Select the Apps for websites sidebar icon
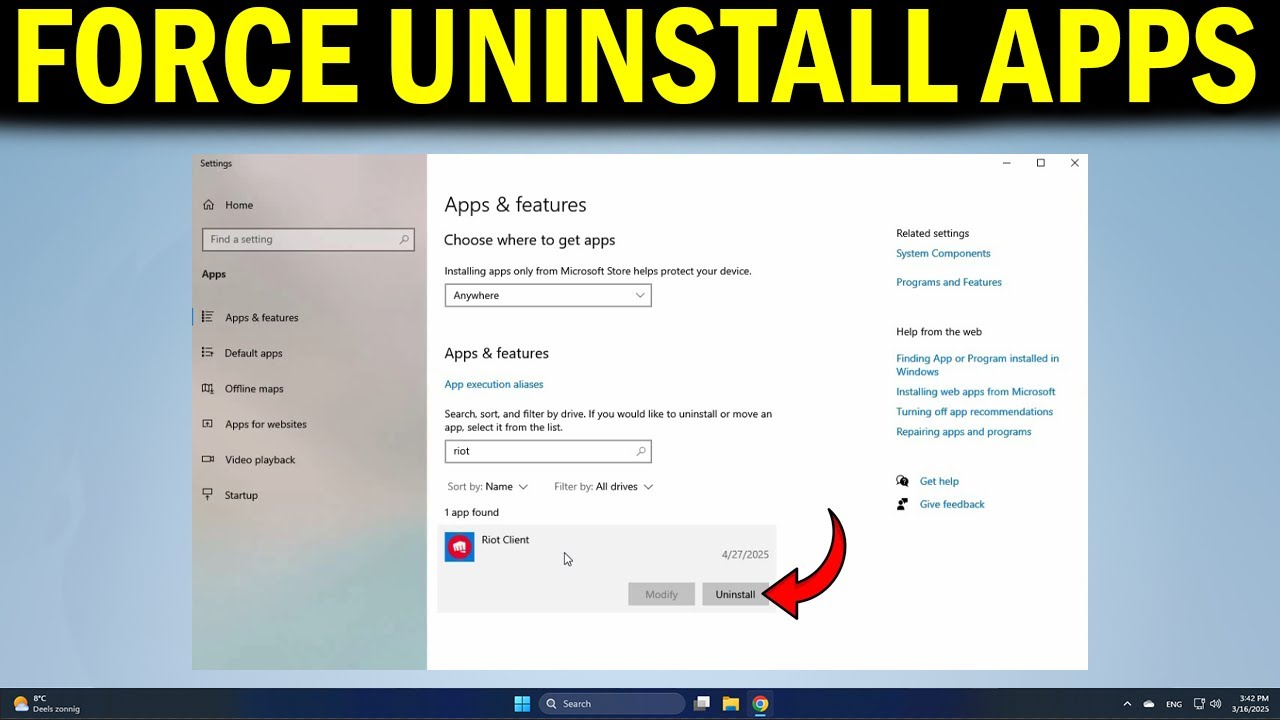 coord(208,424)
